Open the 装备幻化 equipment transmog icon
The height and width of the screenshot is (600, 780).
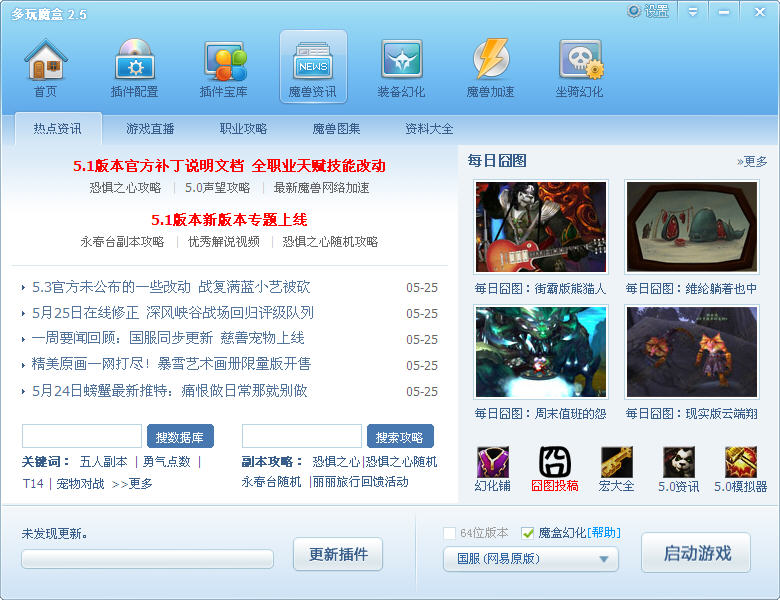click(401, 67)
